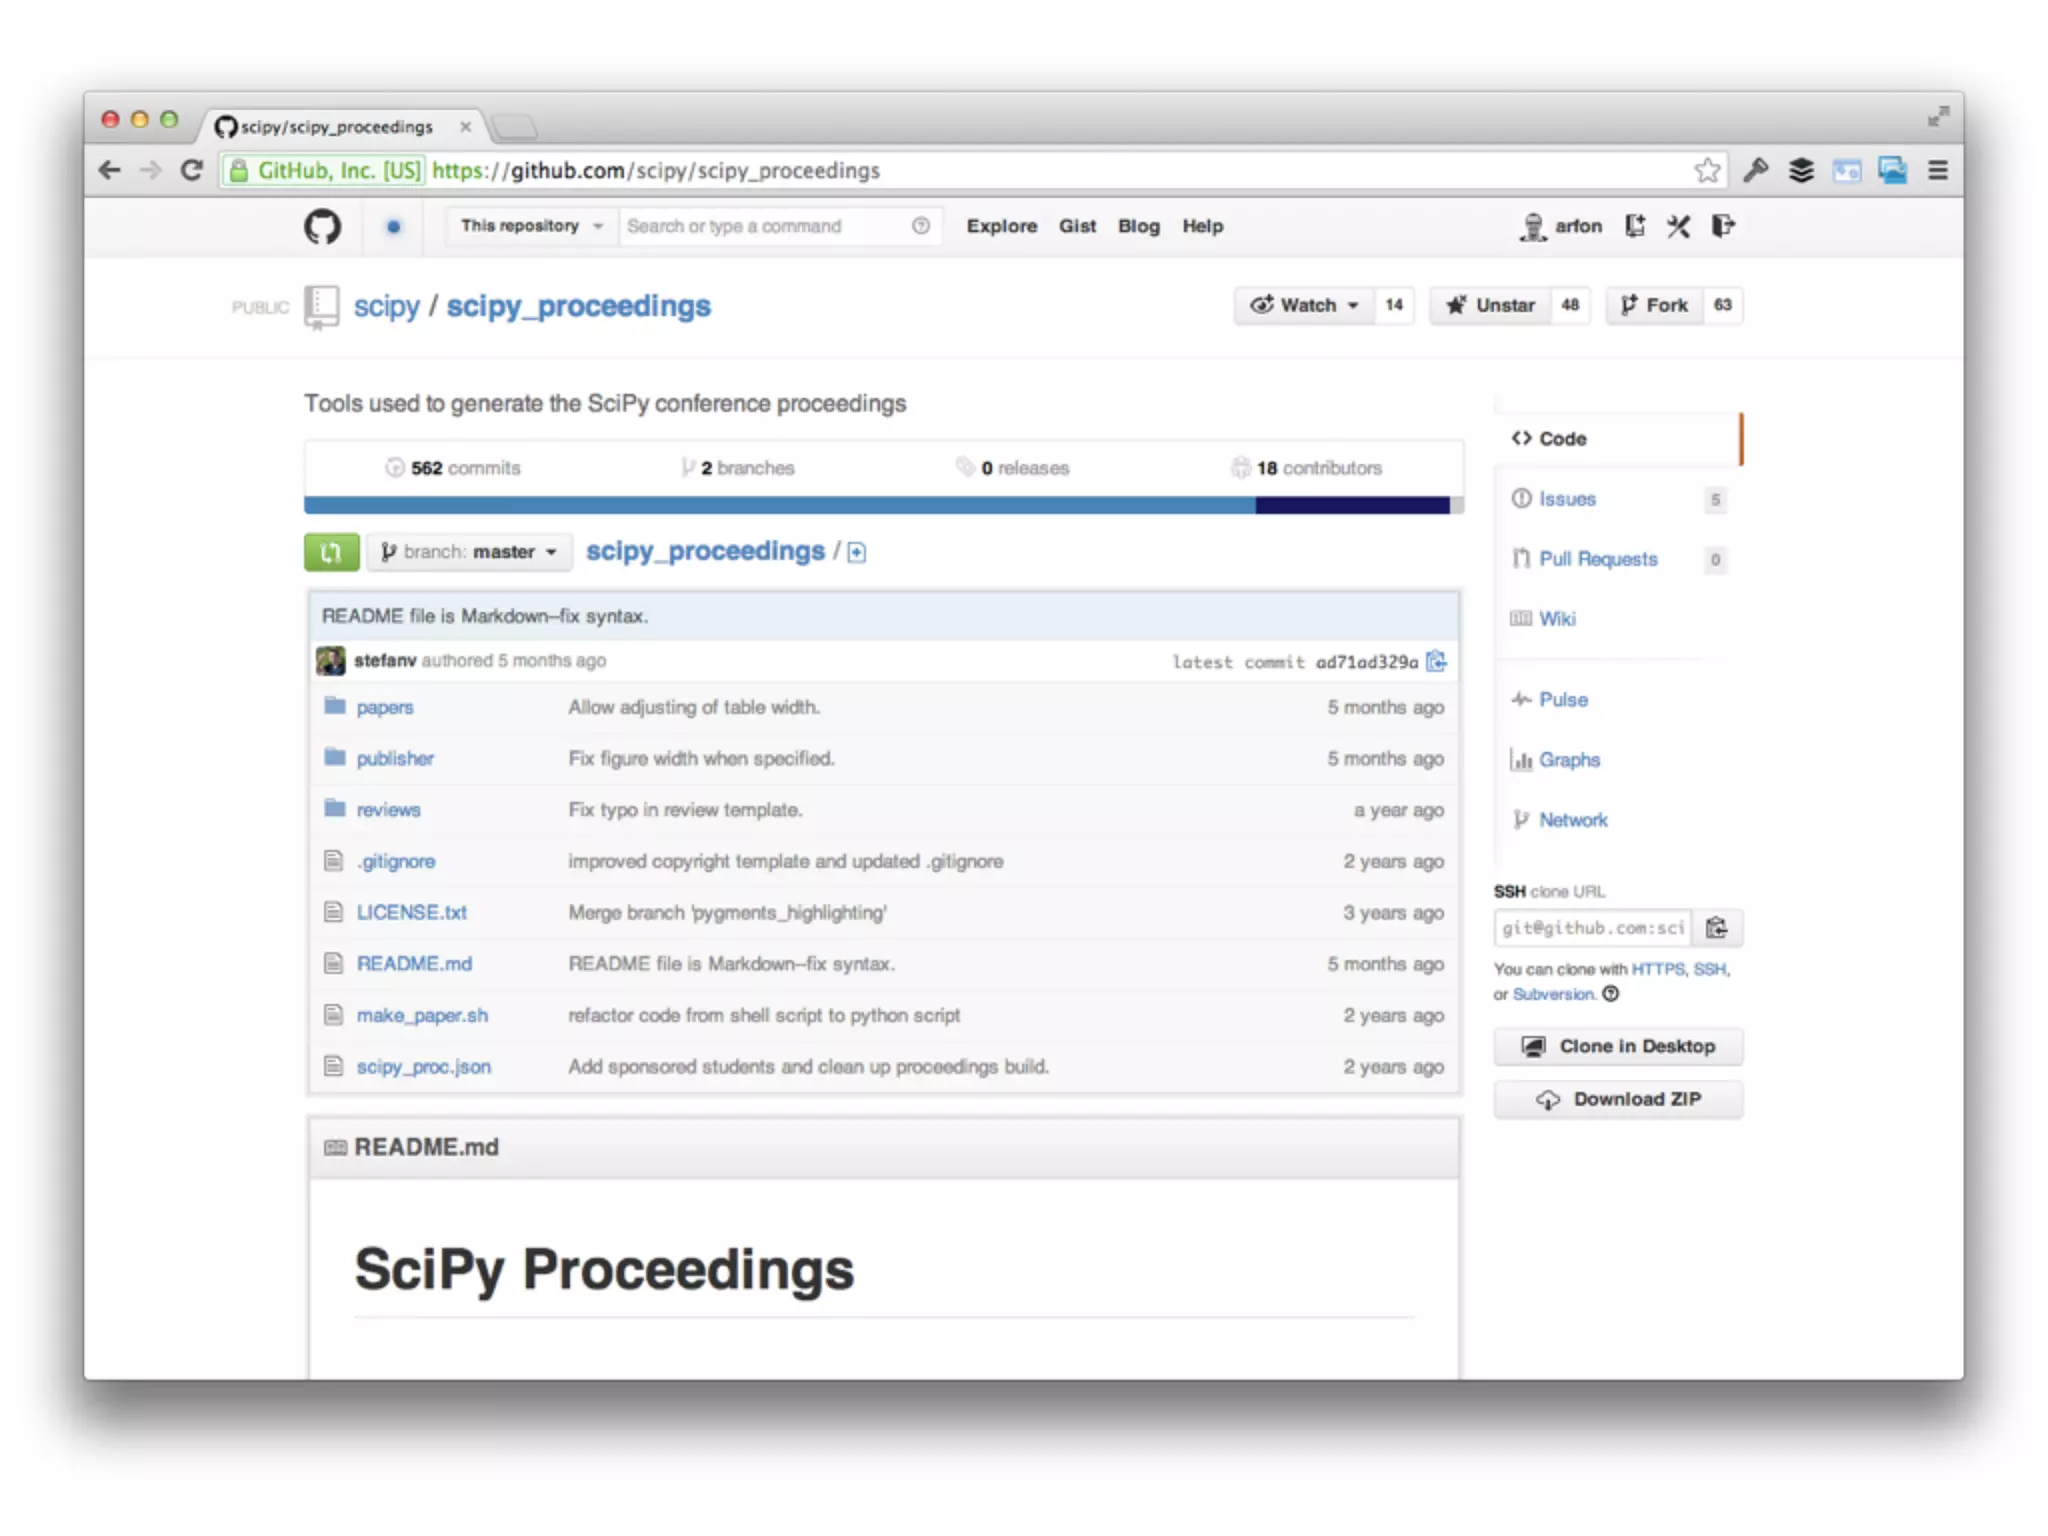This screenshot has width=2048, height=1536.
Task: Open the This repository search scope dropdown
Action: [531, 227]
